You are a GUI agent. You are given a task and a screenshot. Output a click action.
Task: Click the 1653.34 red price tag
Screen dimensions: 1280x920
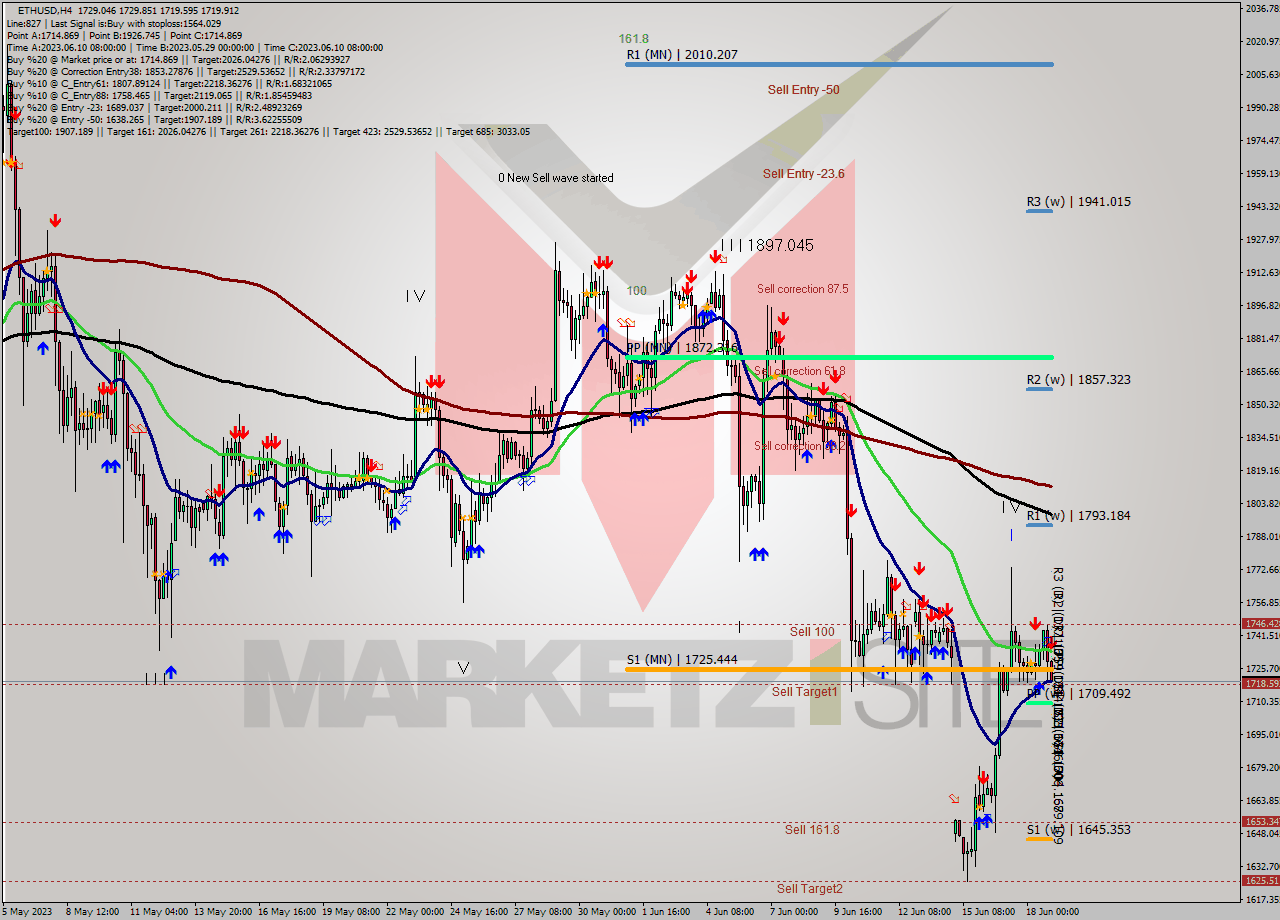pos(1260,822)
